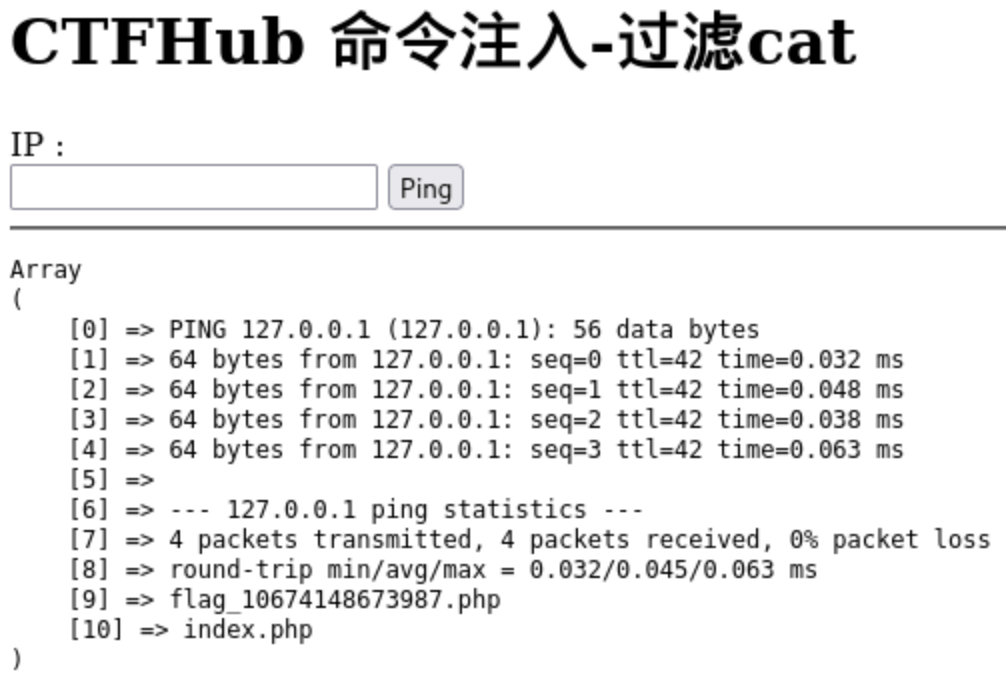Click the flag_10674148673987.php filename
Image resolution: width=1006 pixels, height=698 pixels.
[334, 600]
